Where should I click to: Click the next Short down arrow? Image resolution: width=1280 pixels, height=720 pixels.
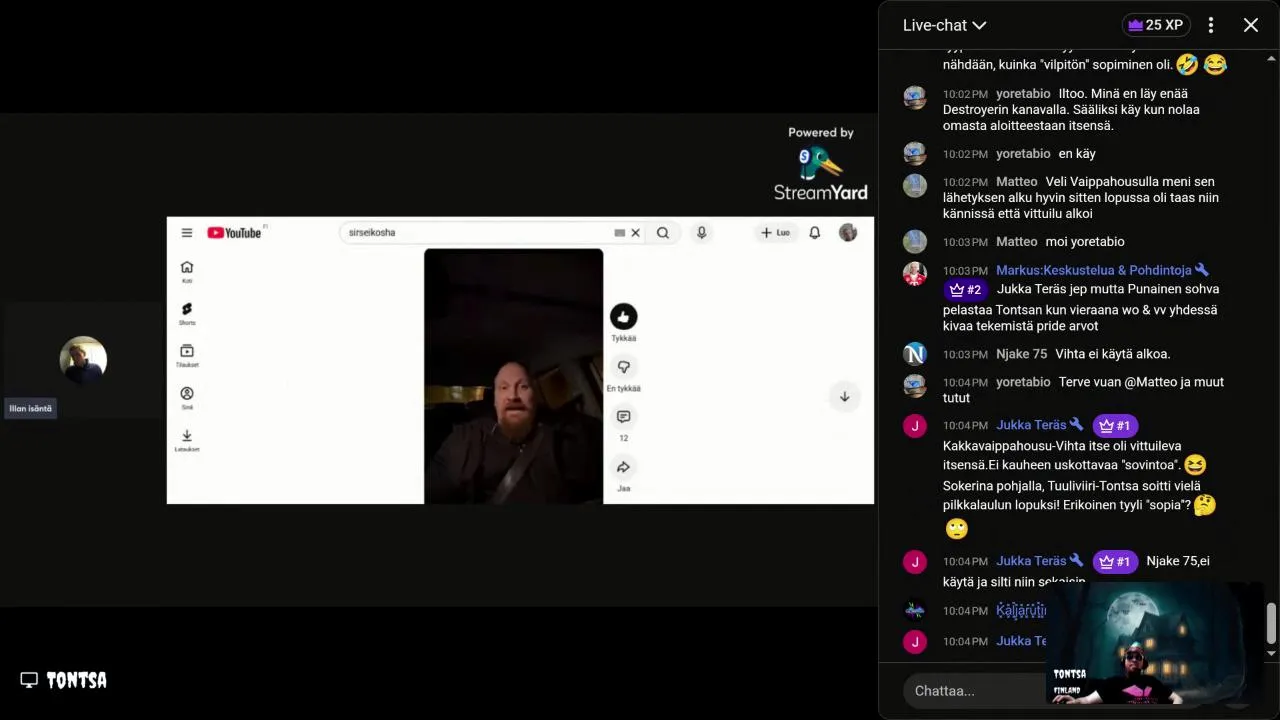click(844, 397)
